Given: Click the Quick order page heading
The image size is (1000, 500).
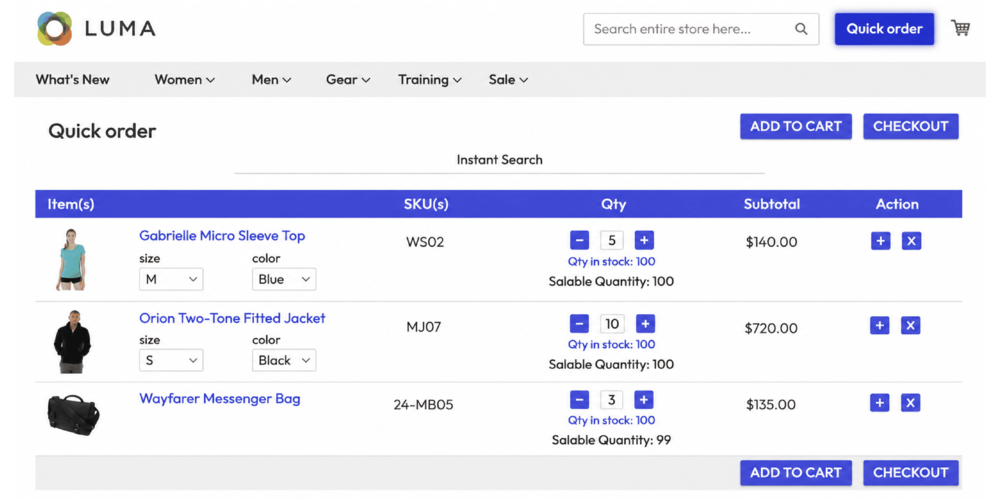Looking at the screenshot, I should click(x=102, y=131).
